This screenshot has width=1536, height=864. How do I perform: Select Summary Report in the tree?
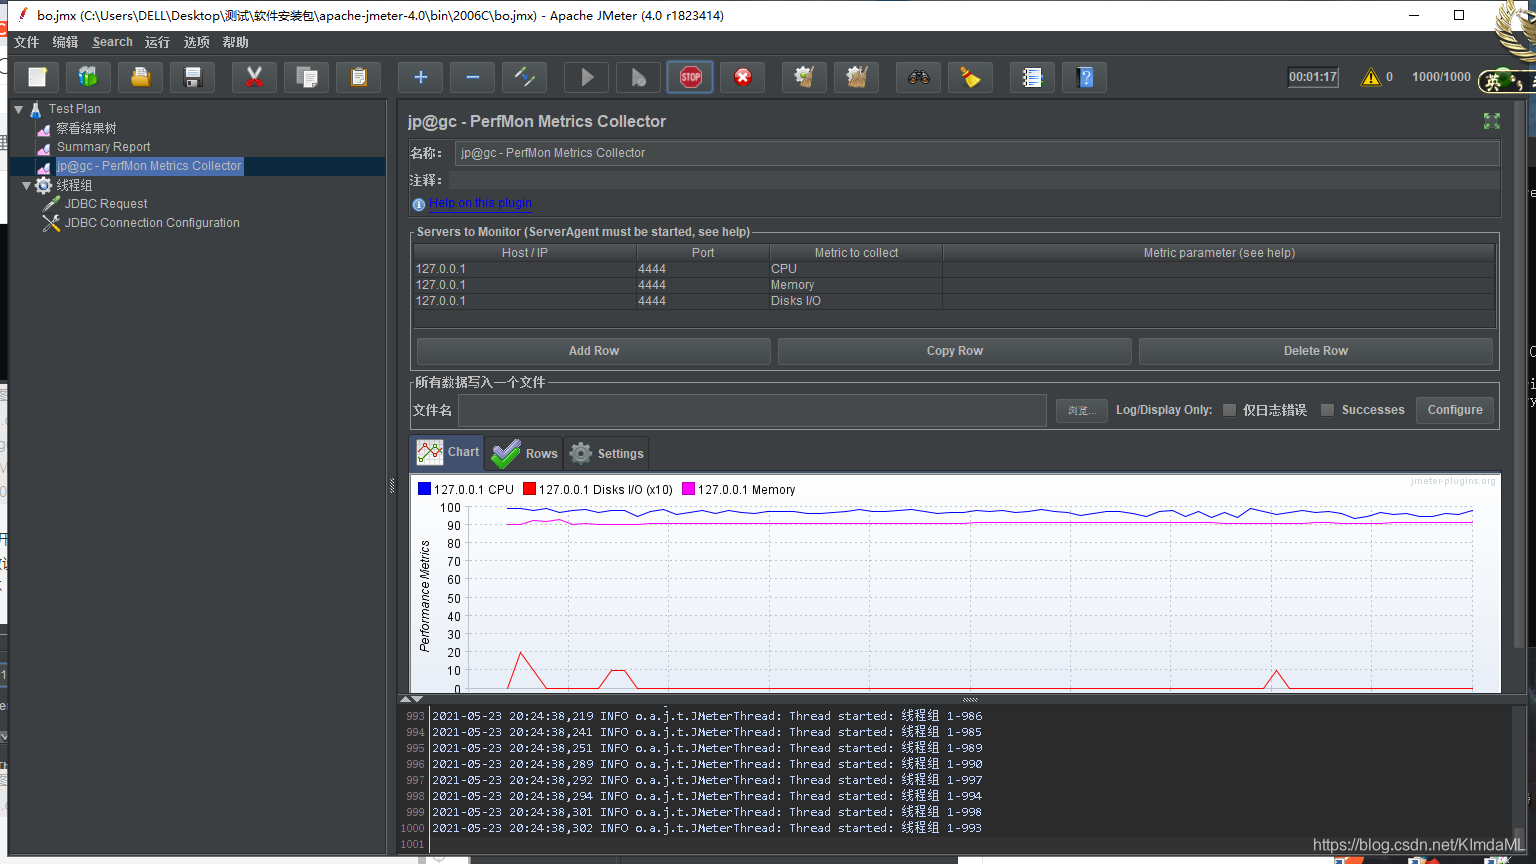tap(103, 147)
